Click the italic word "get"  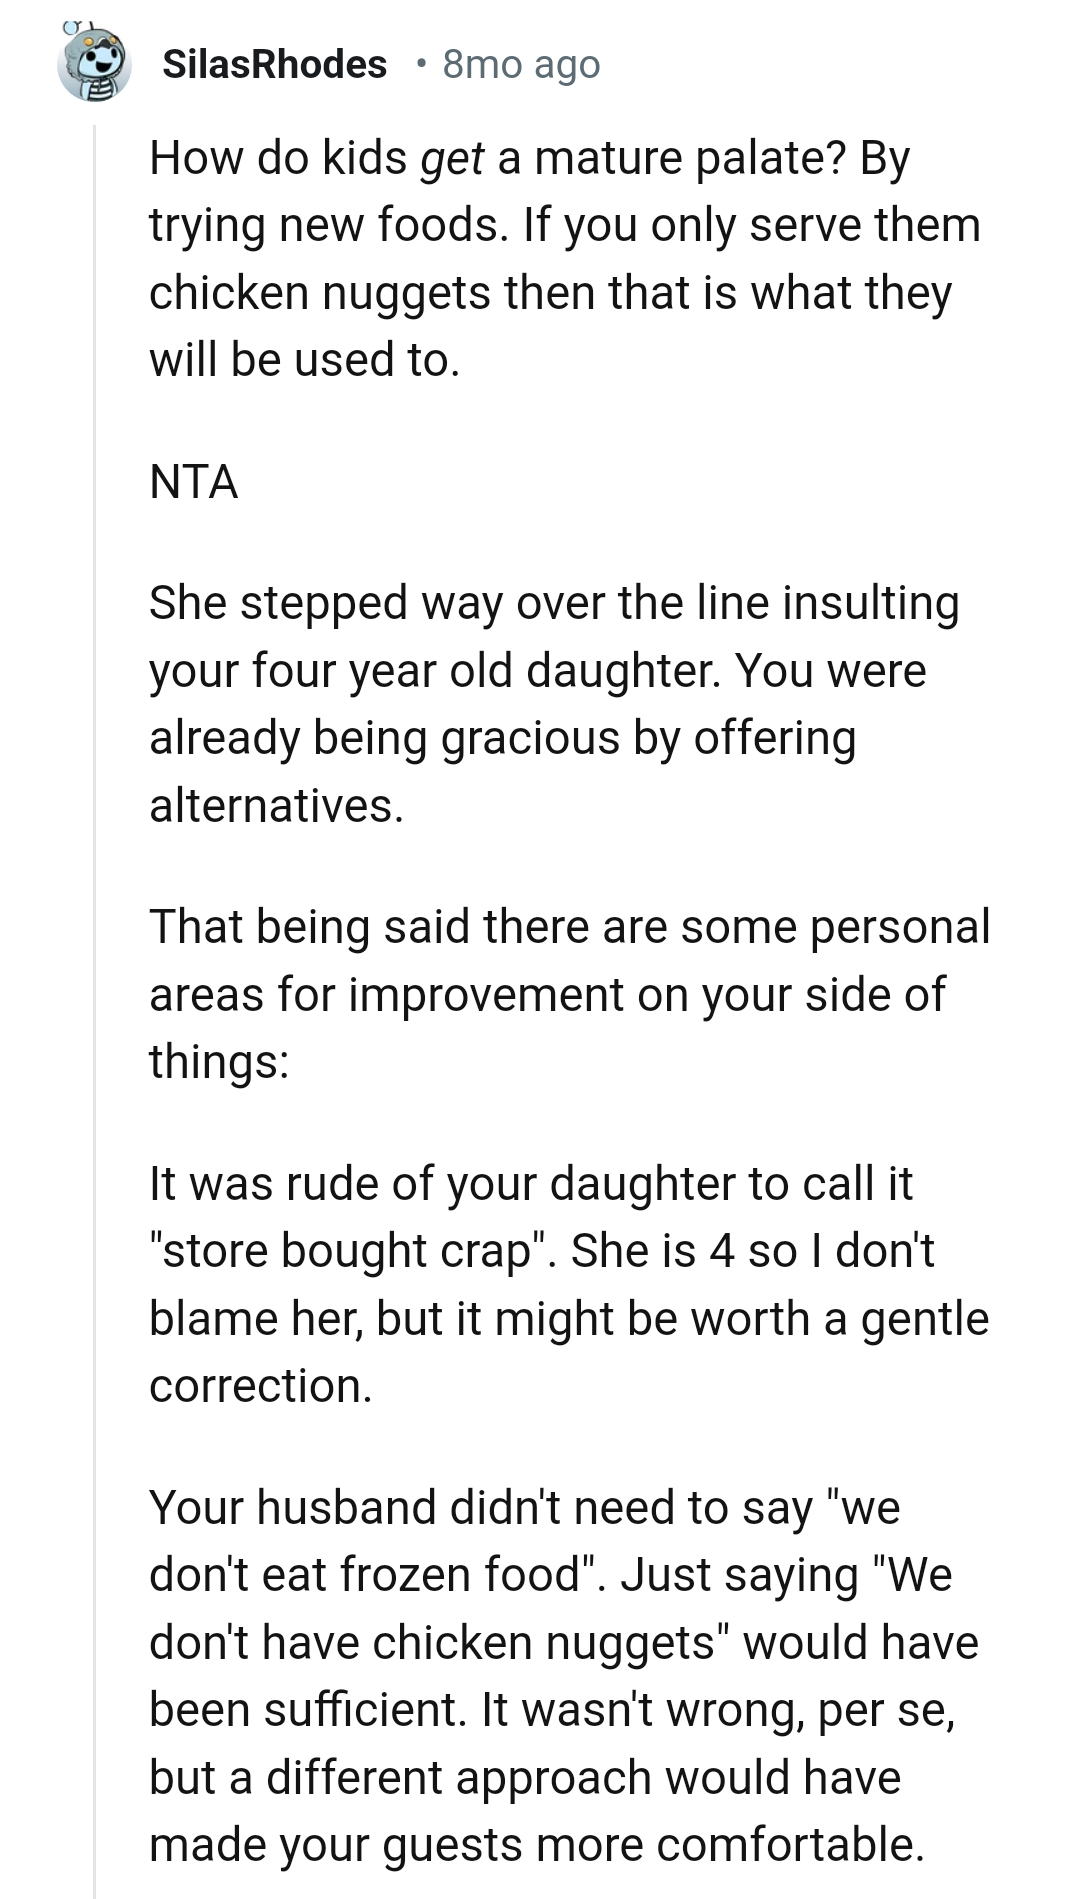pos(451,158)
